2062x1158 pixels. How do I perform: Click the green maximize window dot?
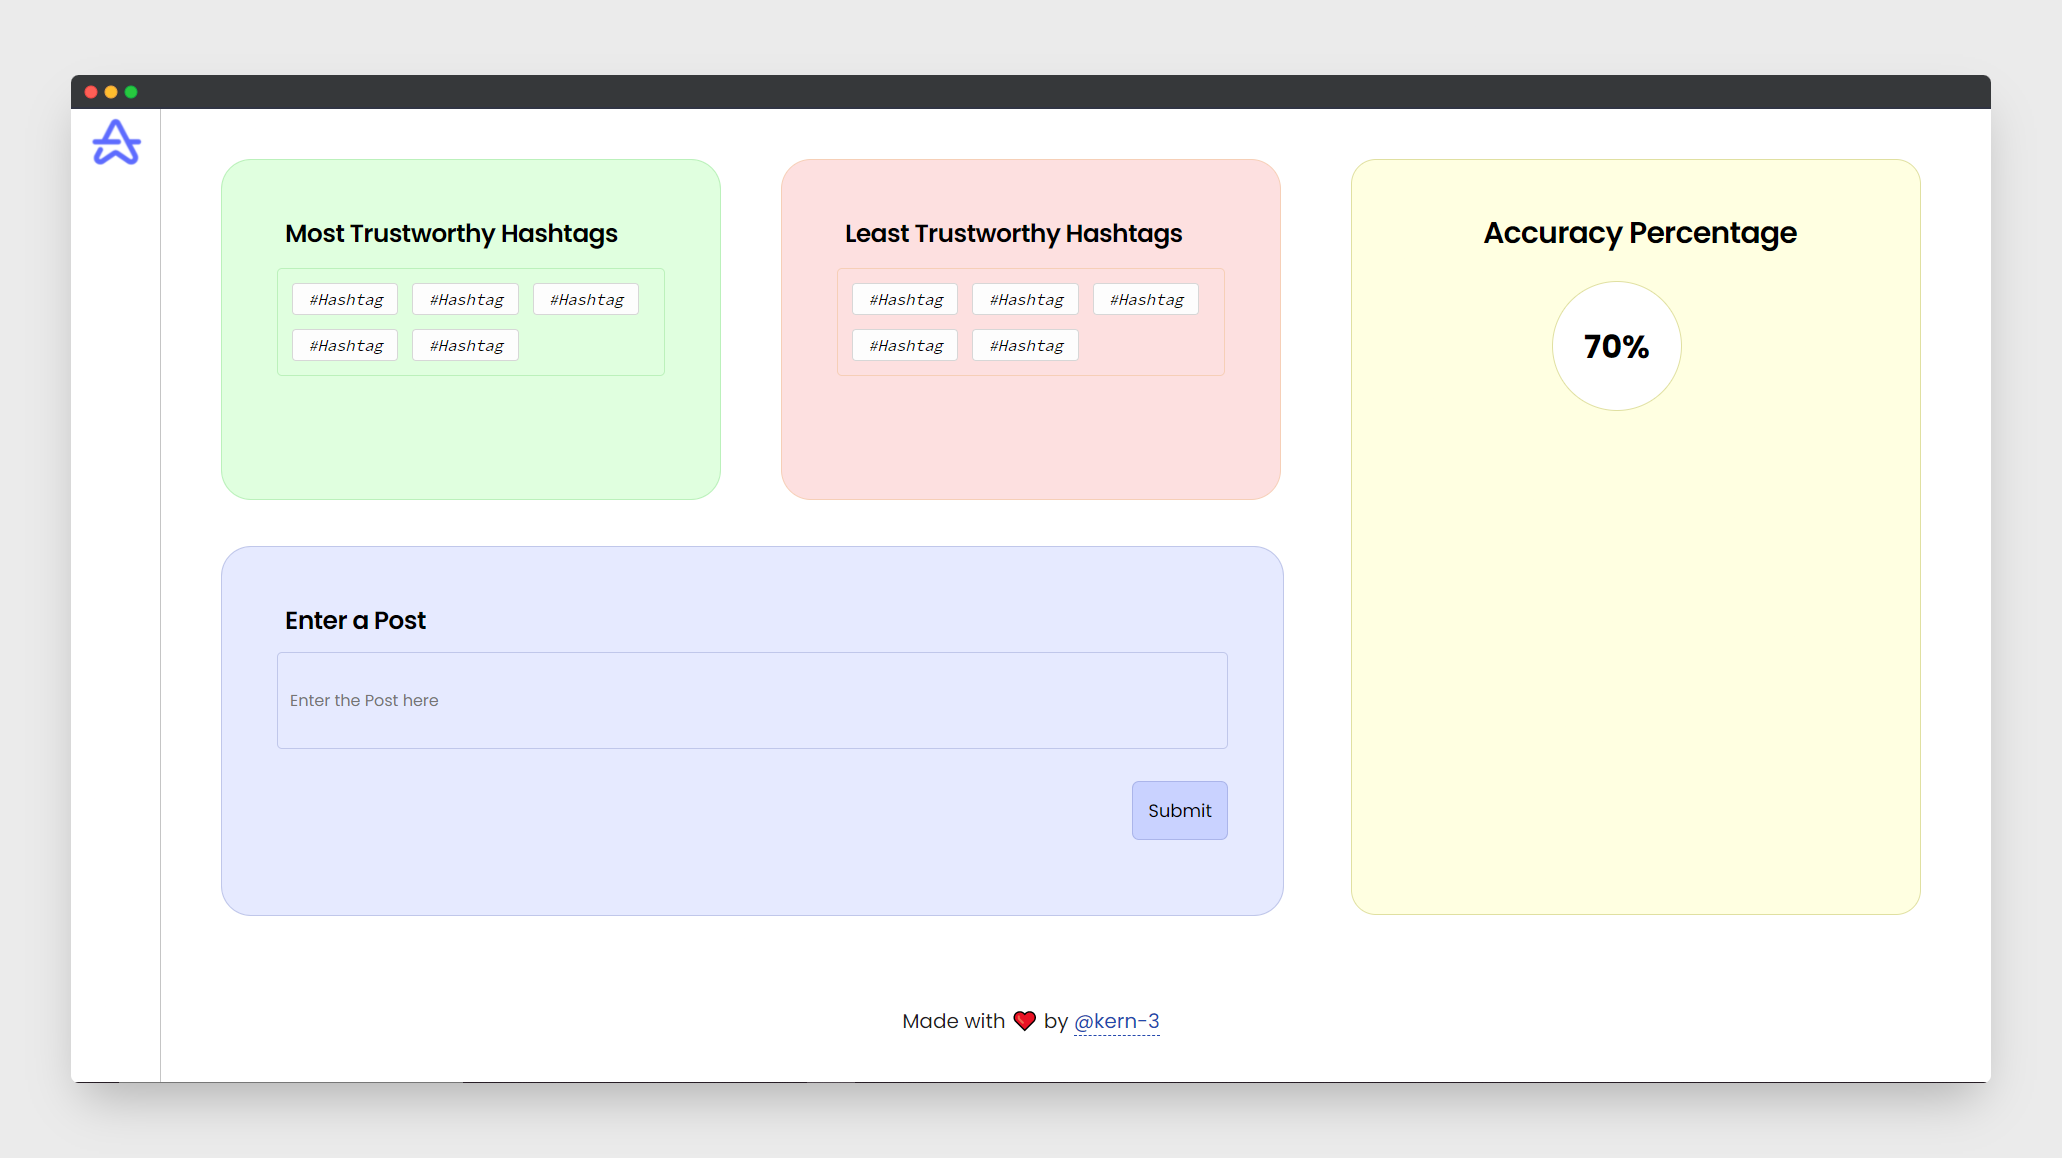[131, 92]
